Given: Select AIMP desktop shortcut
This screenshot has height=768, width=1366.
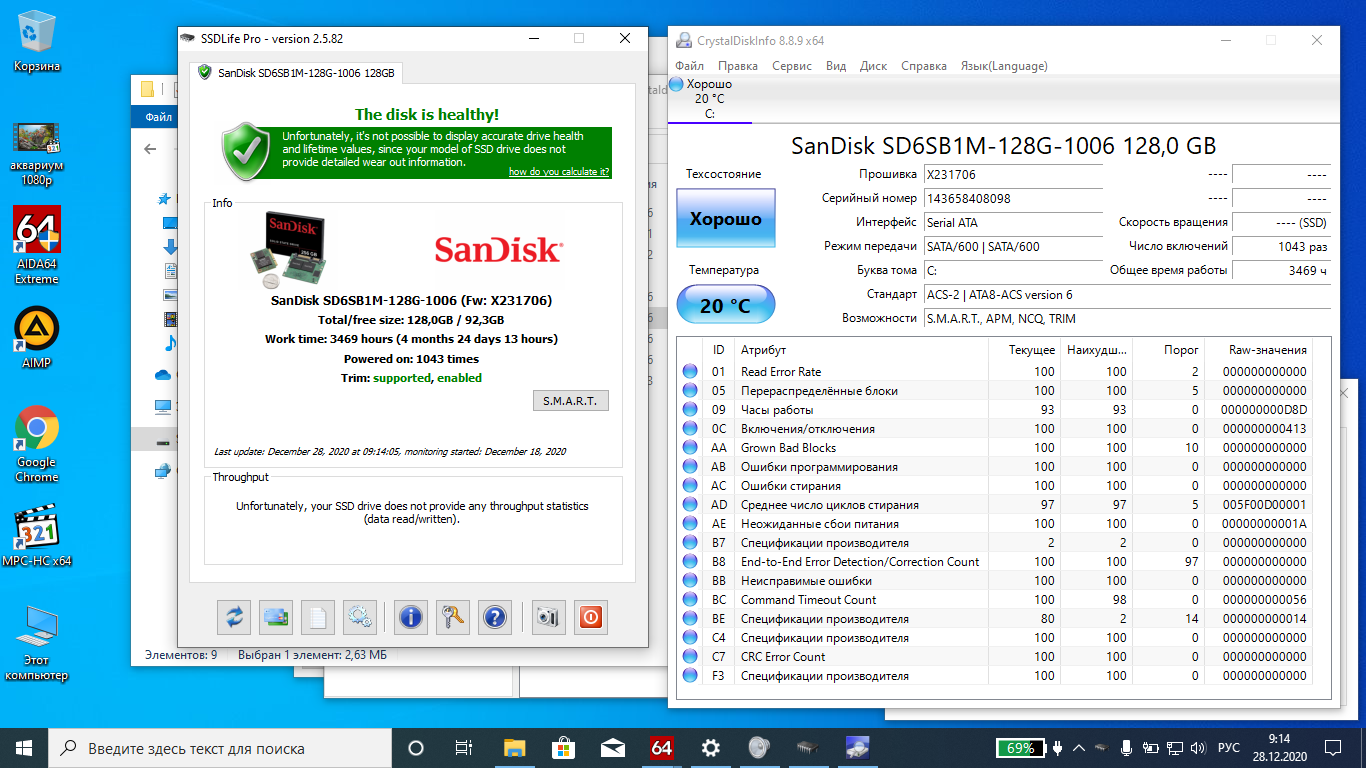Looking at the screenshot, I should (37, 338).
